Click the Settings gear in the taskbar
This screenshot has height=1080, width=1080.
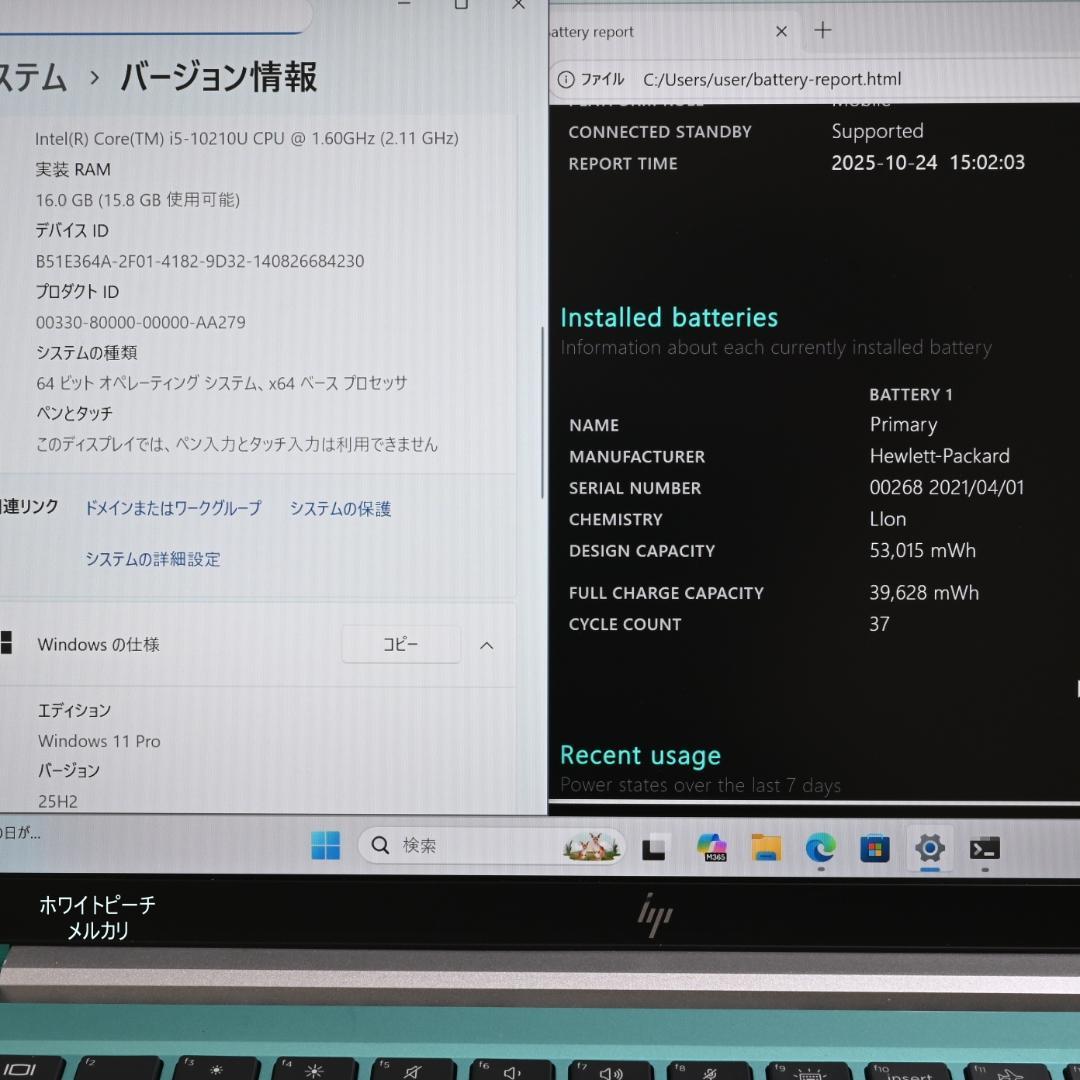coord(930,848)
